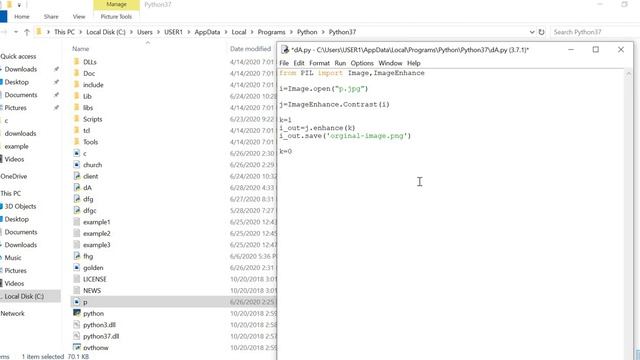Open the DLLs folder icon
This screenshot has height=360, width=640.
click(76, 62)
